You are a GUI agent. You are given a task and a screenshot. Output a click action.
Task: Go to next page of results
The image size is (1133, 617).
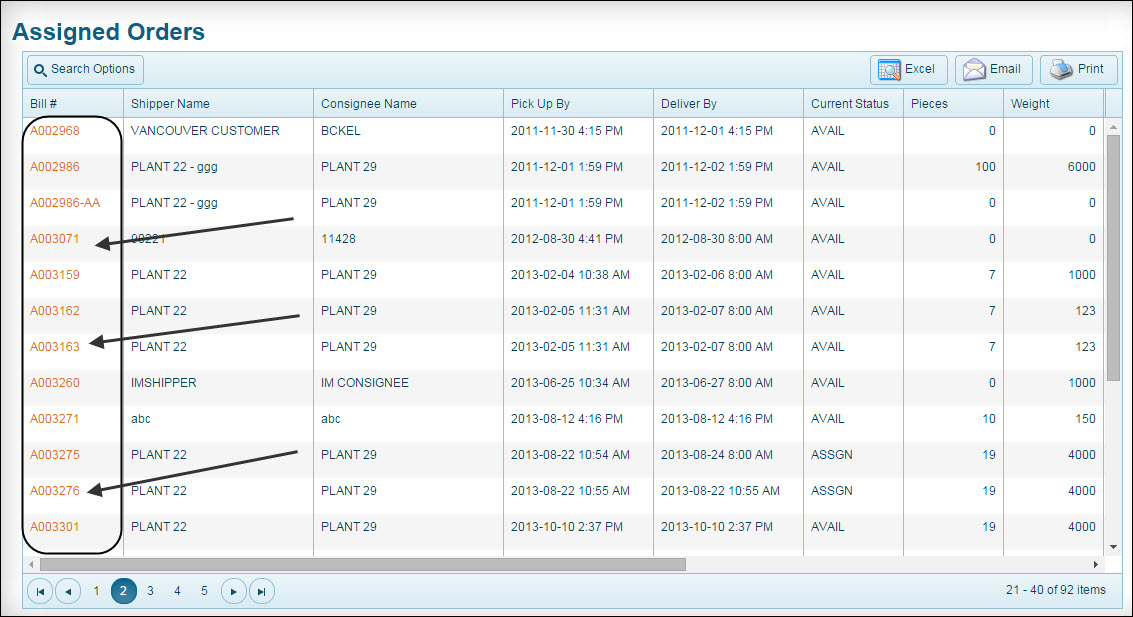coord(233,591)
